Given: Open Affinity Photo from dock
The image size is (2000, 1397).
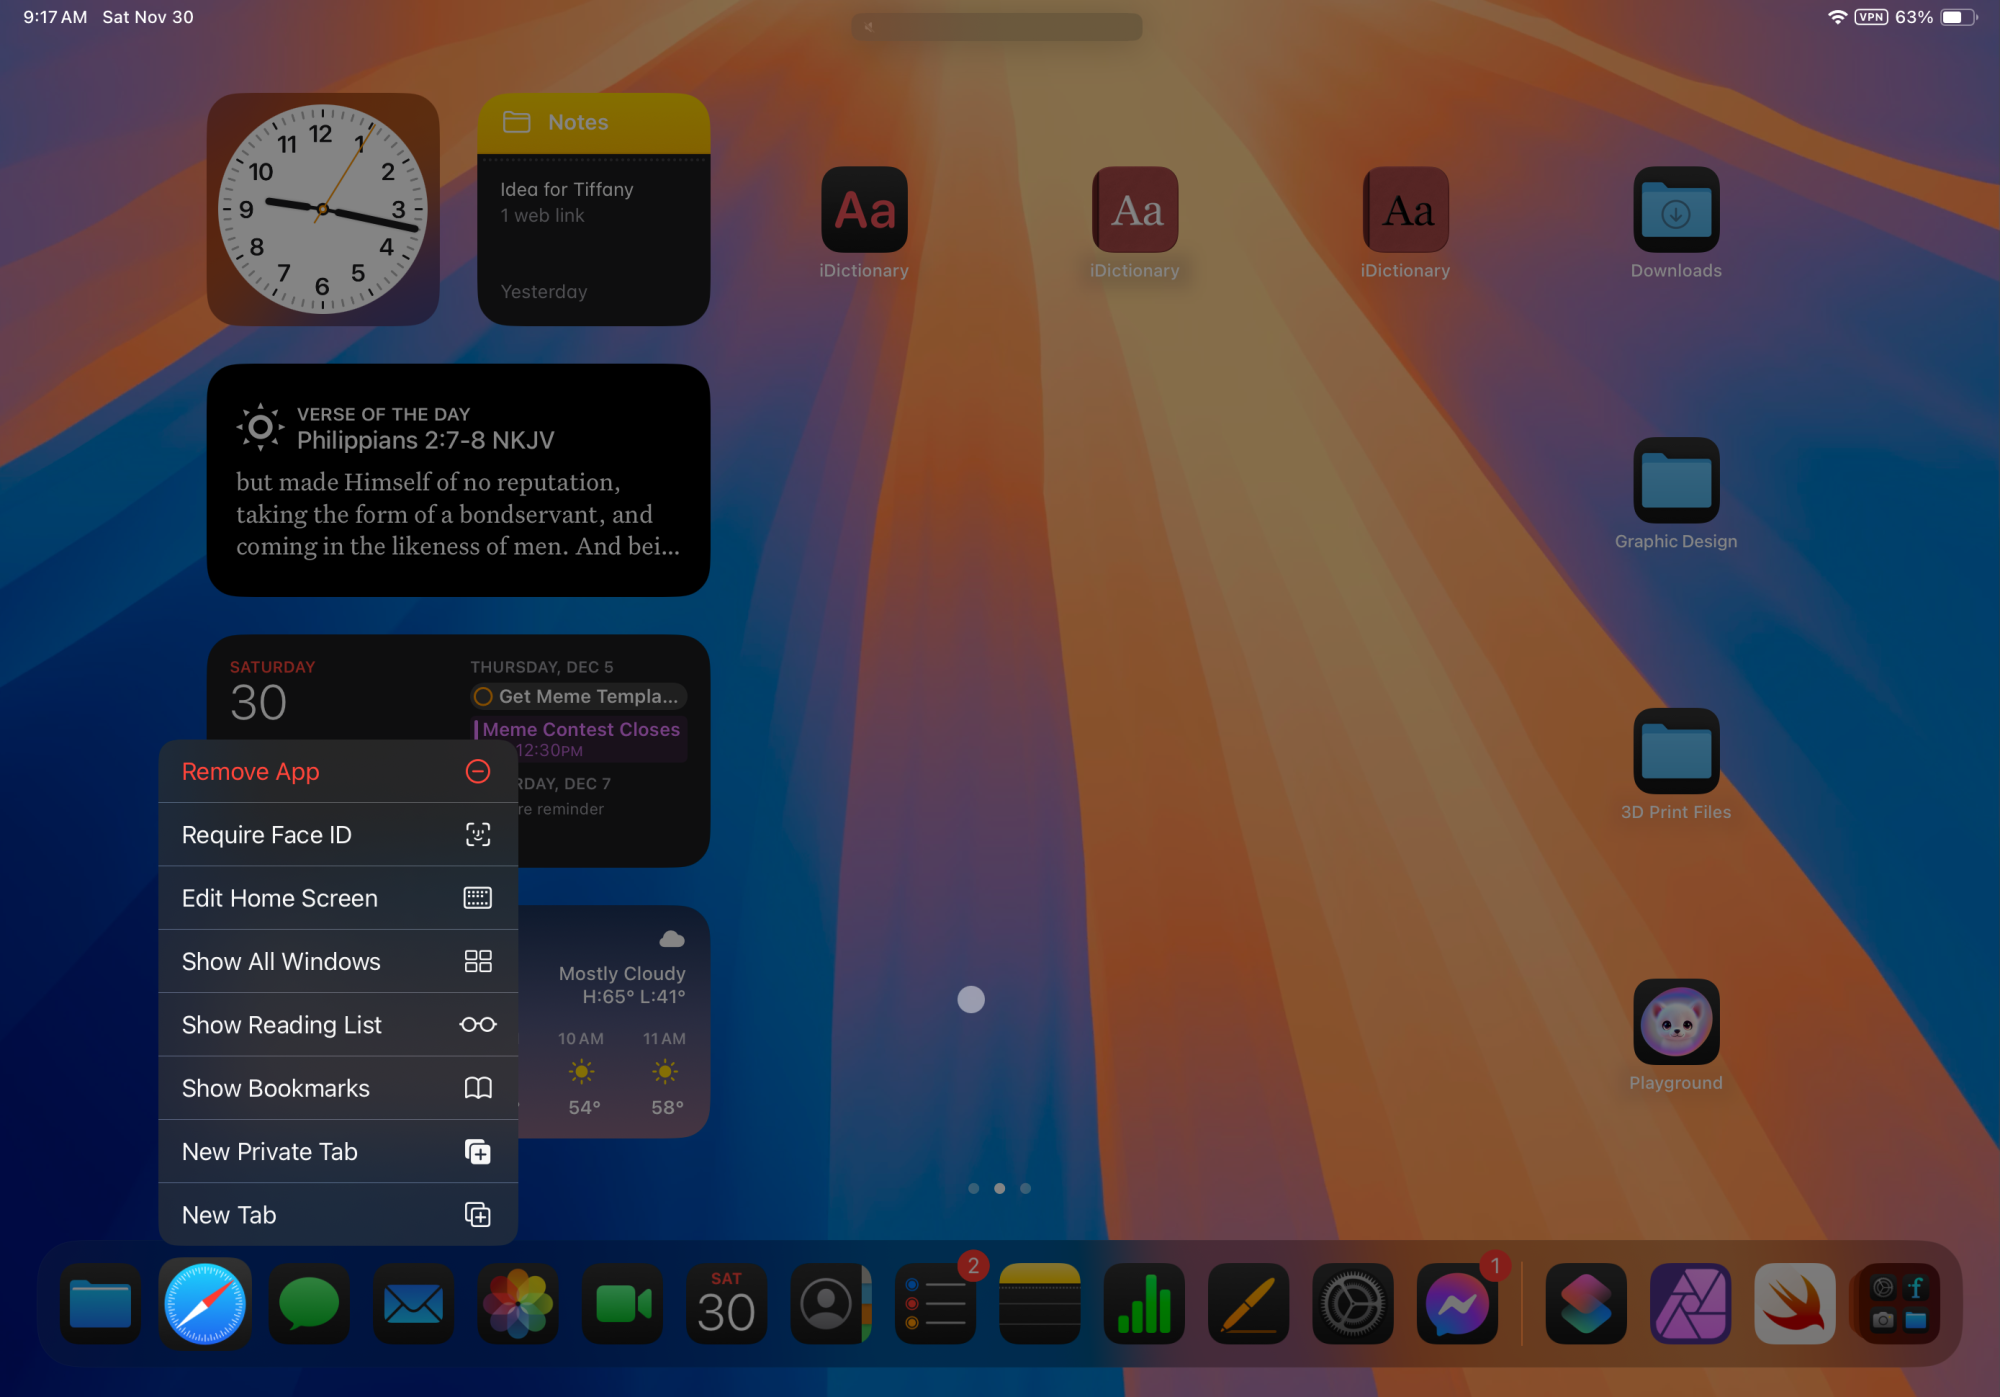Looking at the screenshot, I should click(1690, 1304).
